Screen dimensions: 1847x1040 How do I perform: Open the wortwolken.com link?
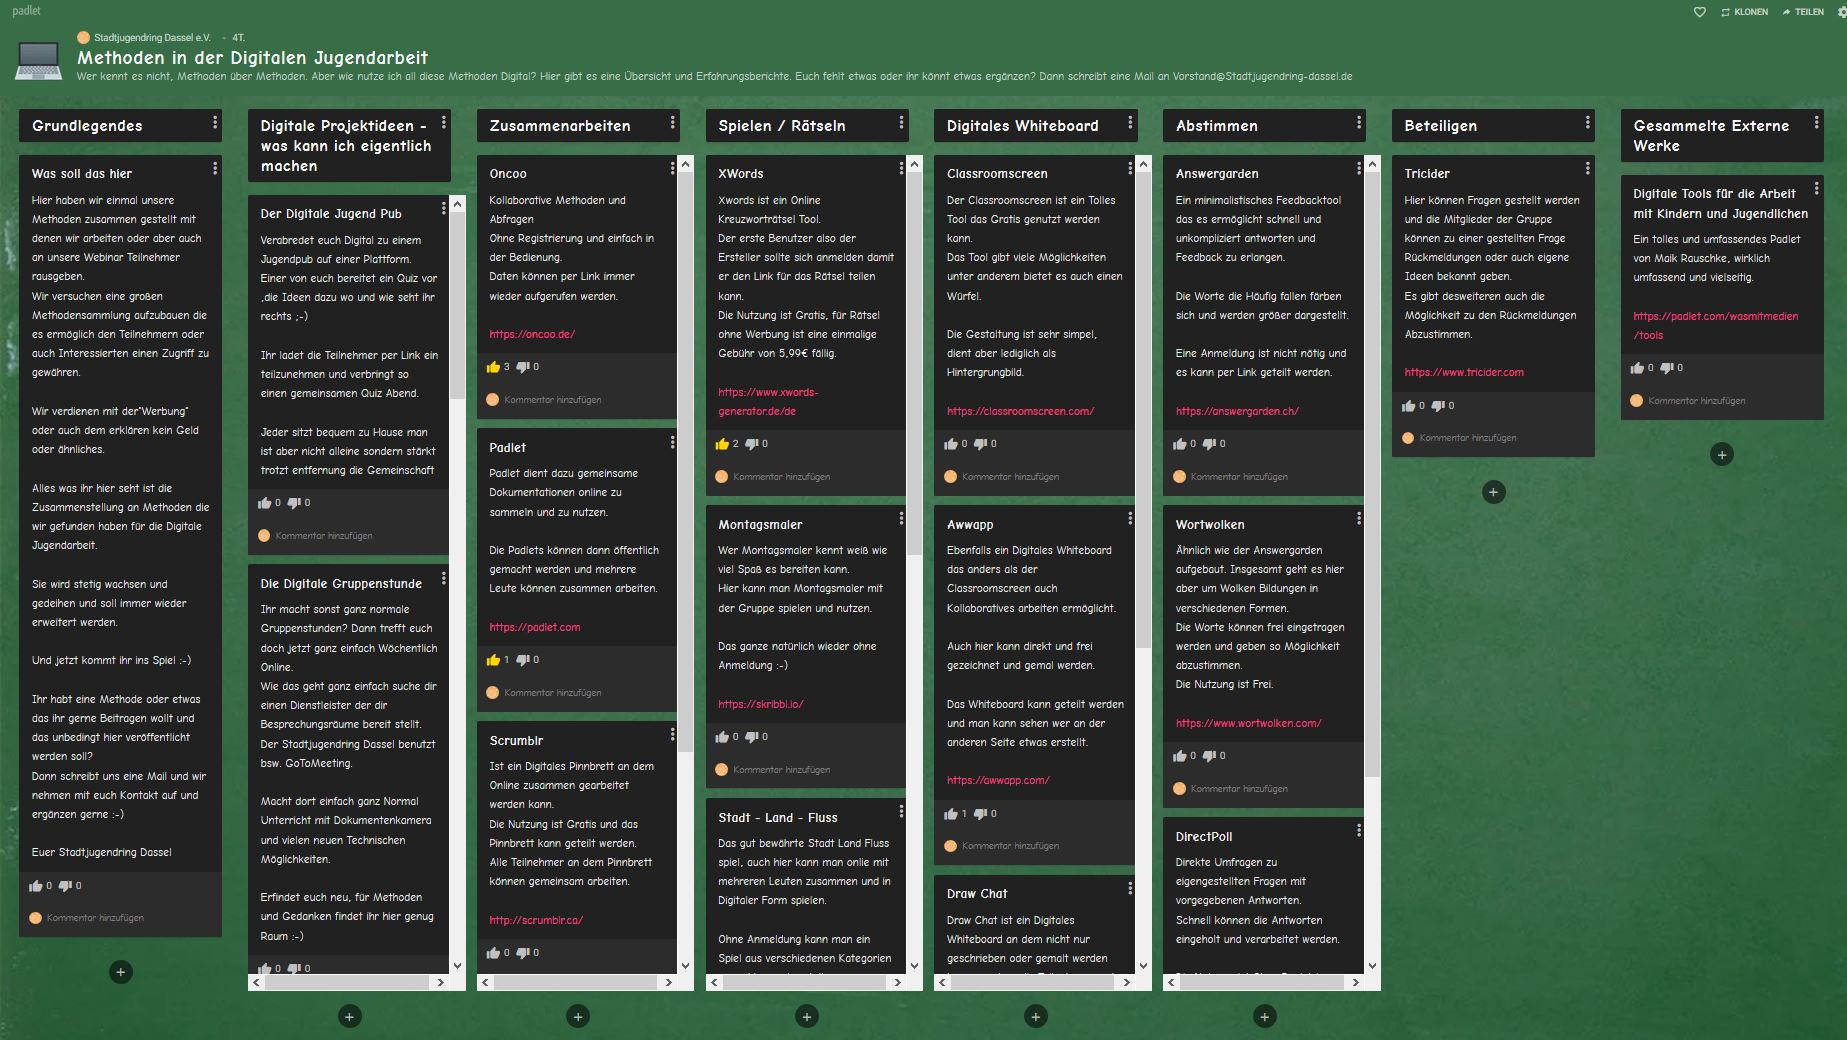tap(1248, 723)
